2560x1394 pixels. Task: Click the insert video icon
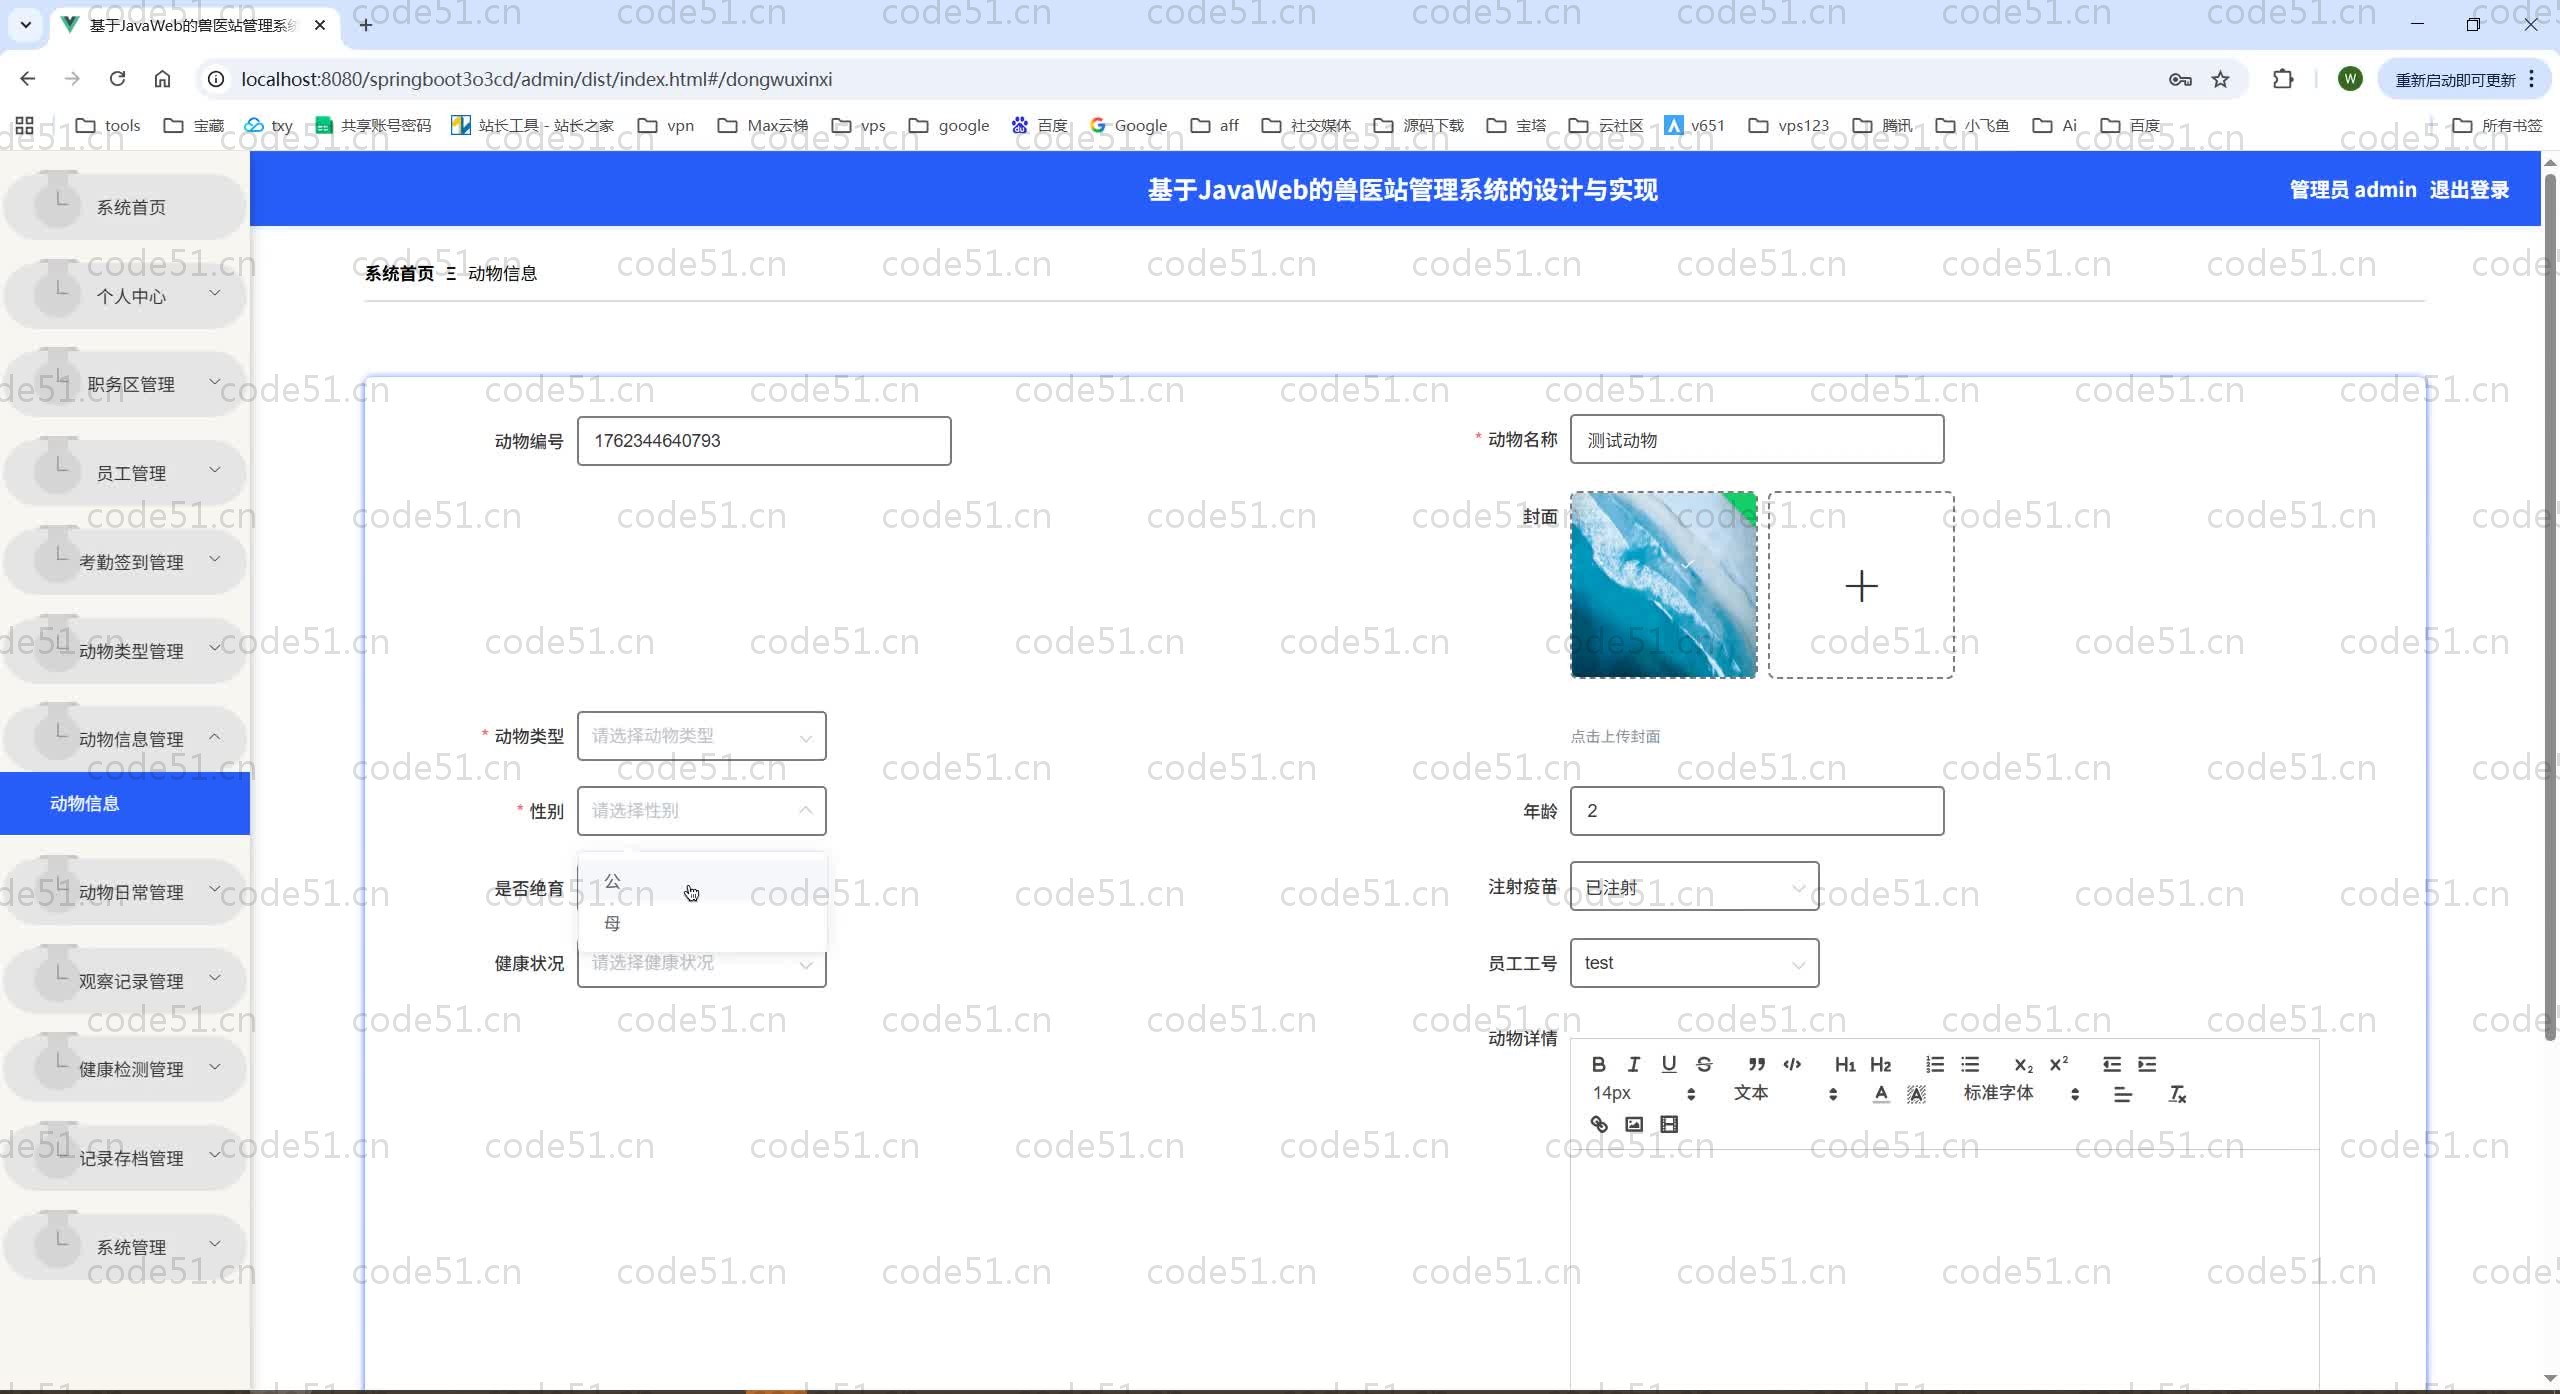(1669, 1124)
